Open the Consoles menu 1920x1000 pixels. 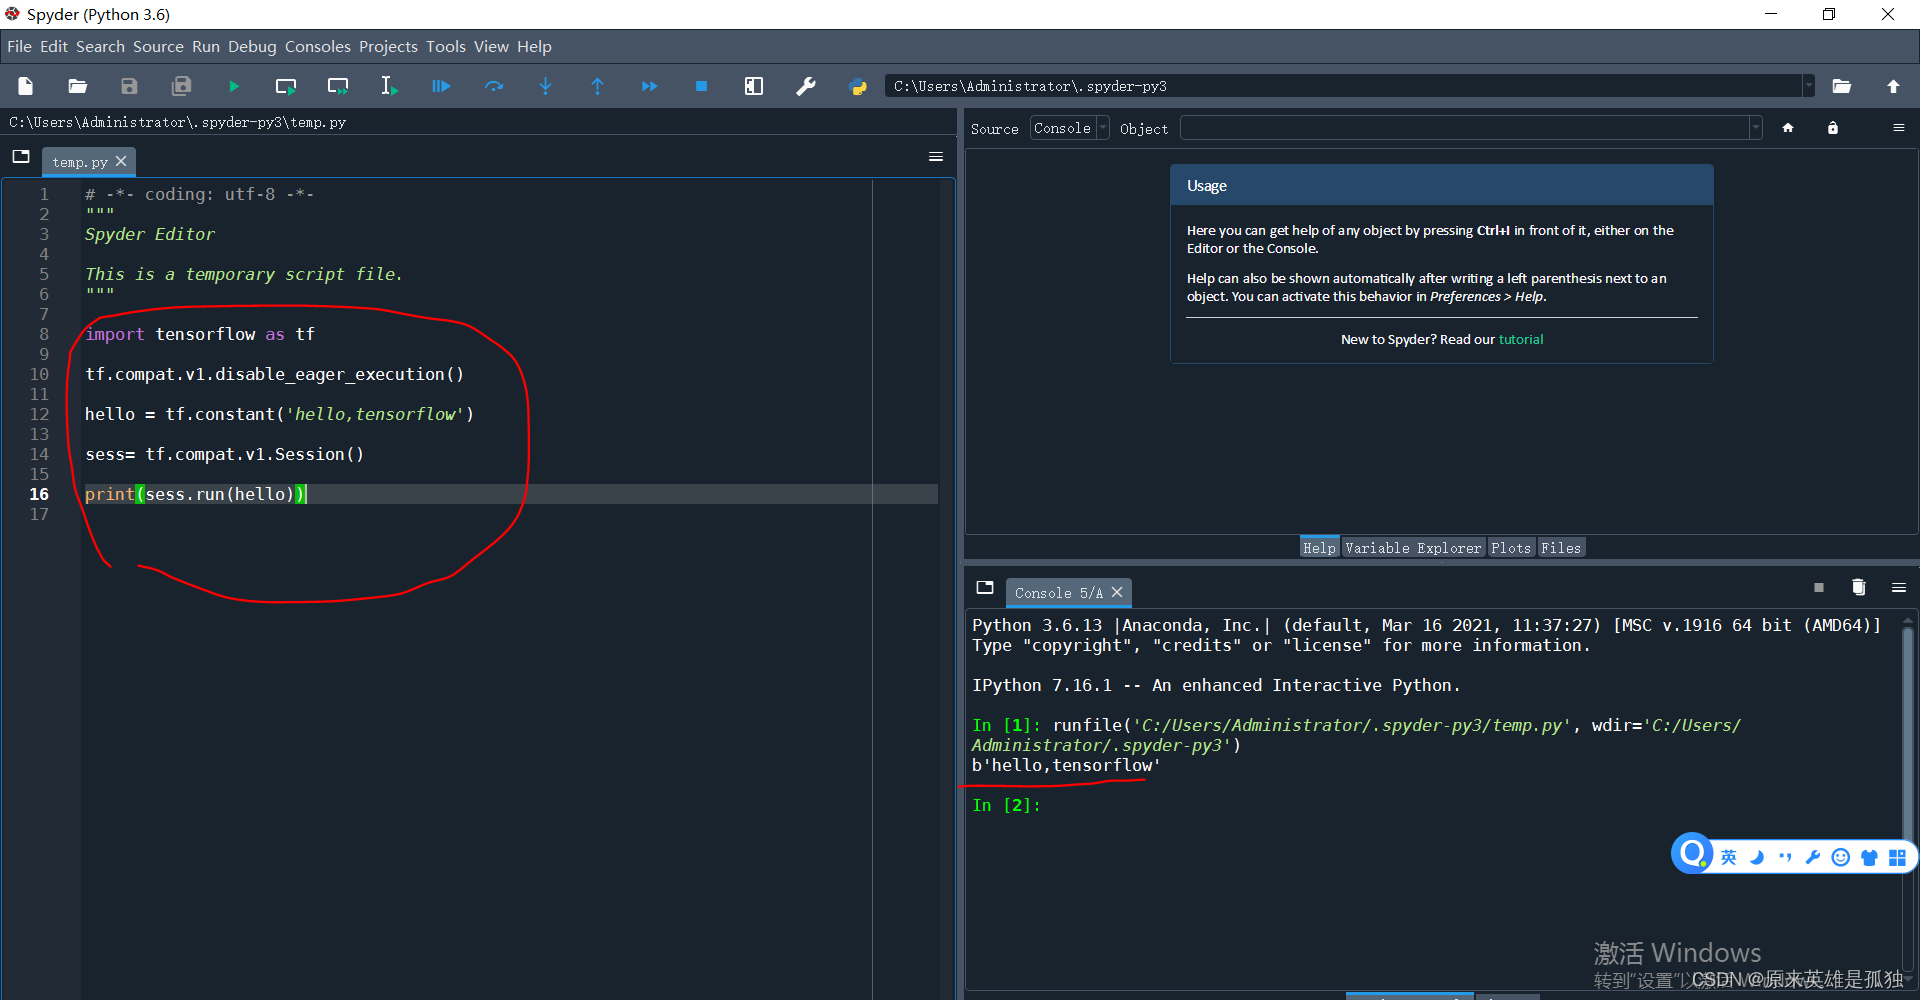pos(318,46)
